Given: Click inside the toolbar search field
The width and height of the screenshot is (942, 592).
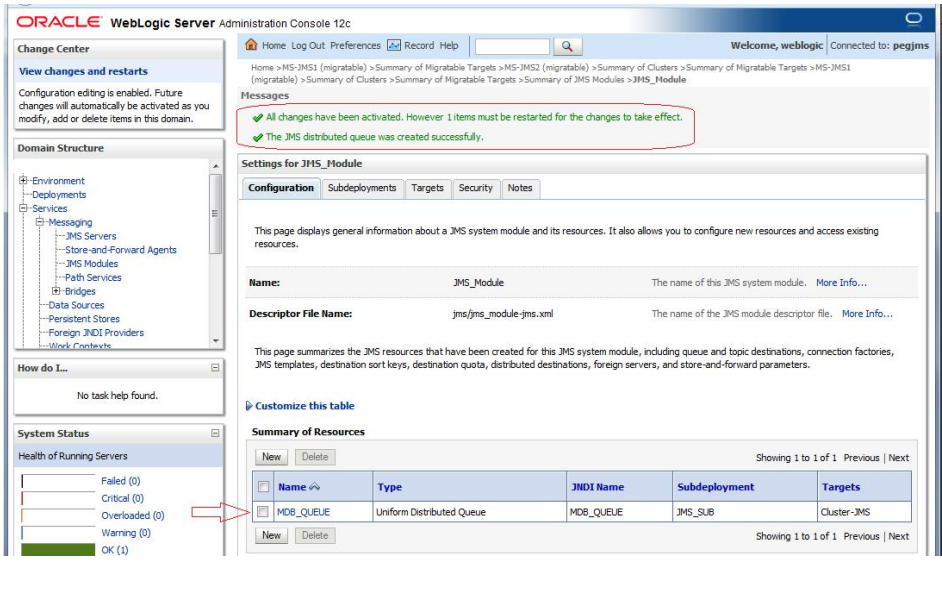Looking at the screenshot, I should [512, 46].
